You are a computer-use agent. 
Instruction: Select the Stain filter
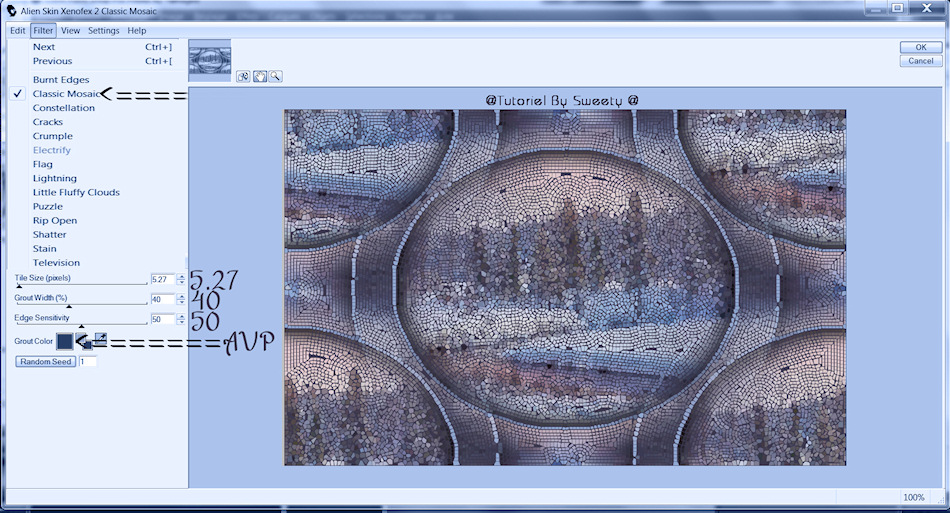(x=97, y=248)
